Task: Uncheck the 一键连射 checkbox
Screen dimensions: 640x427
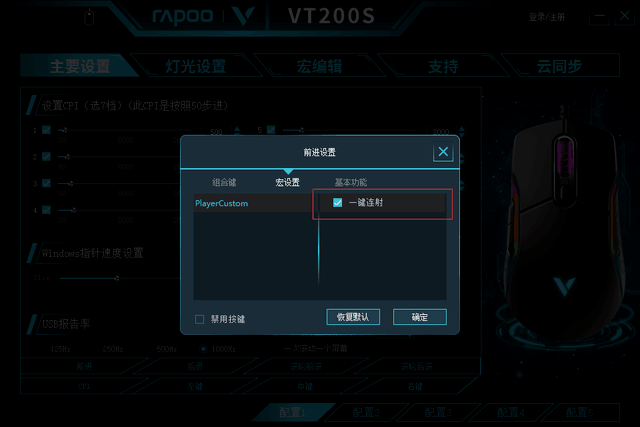Action: (338, 202)
